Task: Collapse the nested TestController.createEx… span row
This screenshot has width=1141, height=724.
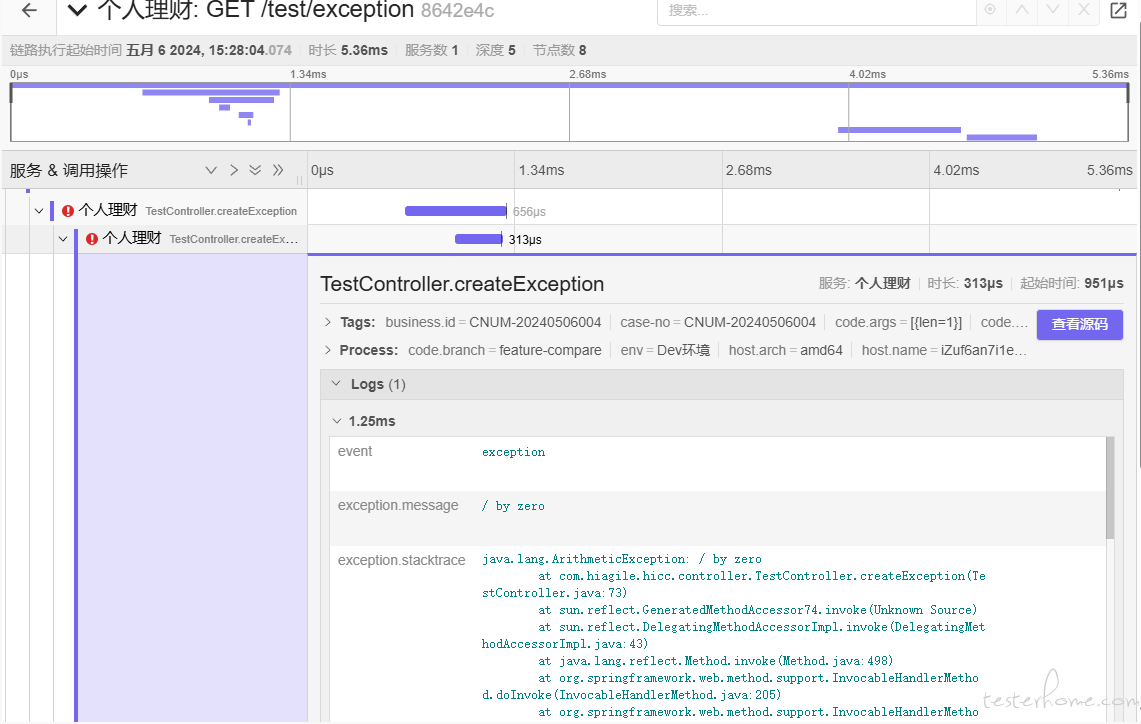Action: (63, 239)
